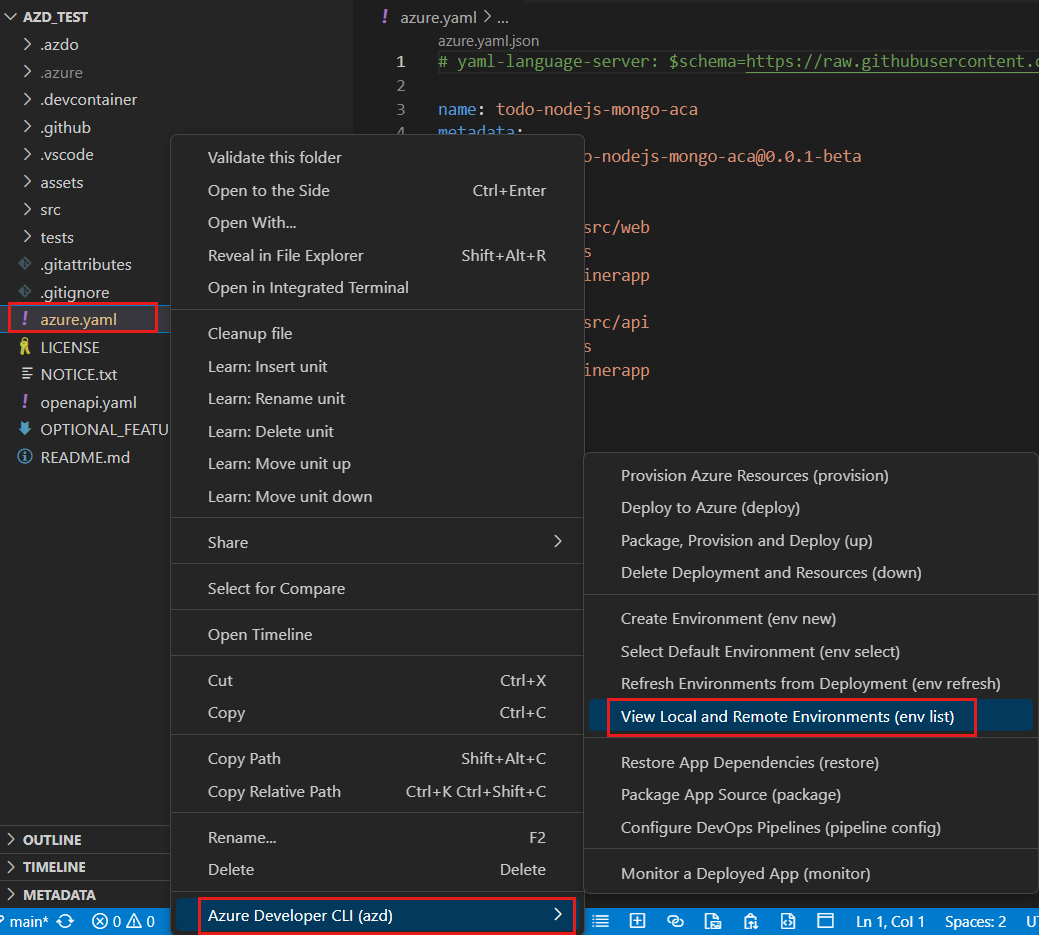
Task: Open the .gitignore file
Action: coord(74,292)
